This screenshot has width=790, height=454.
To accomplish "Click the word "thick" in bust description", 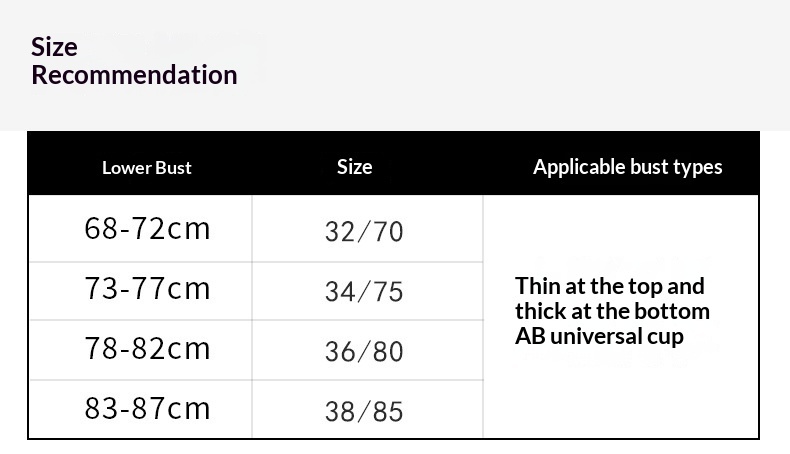I will 542,311.
